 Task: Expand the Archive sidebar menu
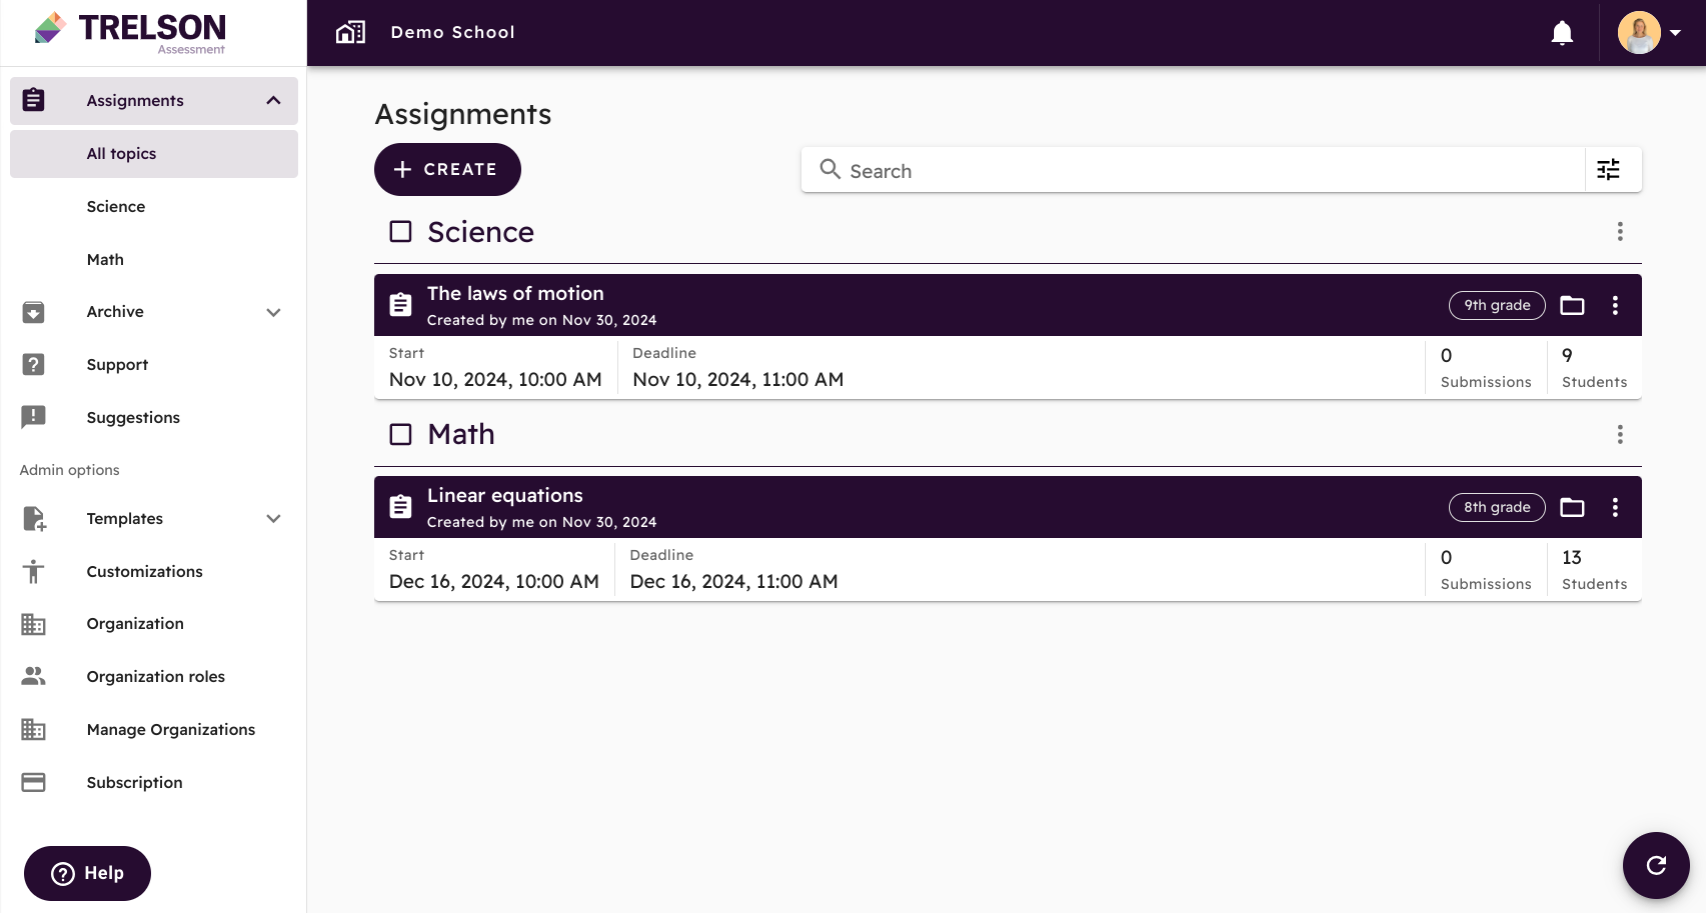[x=273, y=312]
